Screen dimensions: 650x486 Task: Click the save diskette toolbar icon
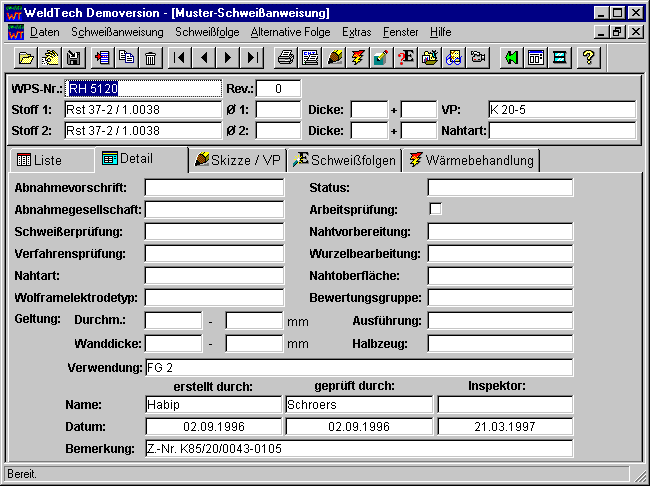click(73, 58)
